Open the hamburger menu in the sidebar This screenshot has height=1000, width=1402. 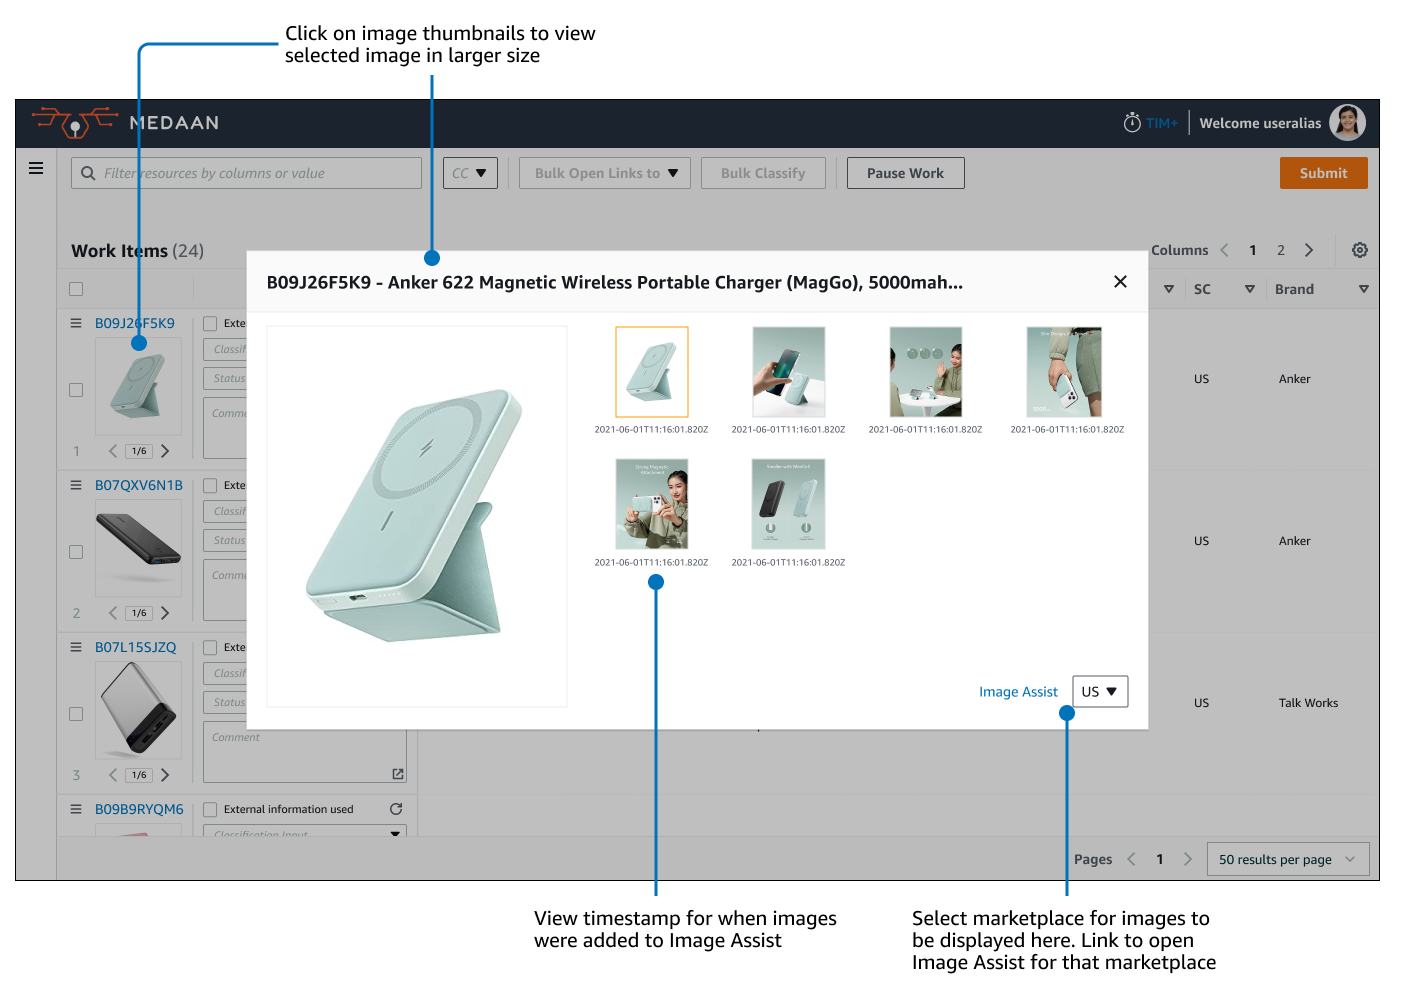36,168
